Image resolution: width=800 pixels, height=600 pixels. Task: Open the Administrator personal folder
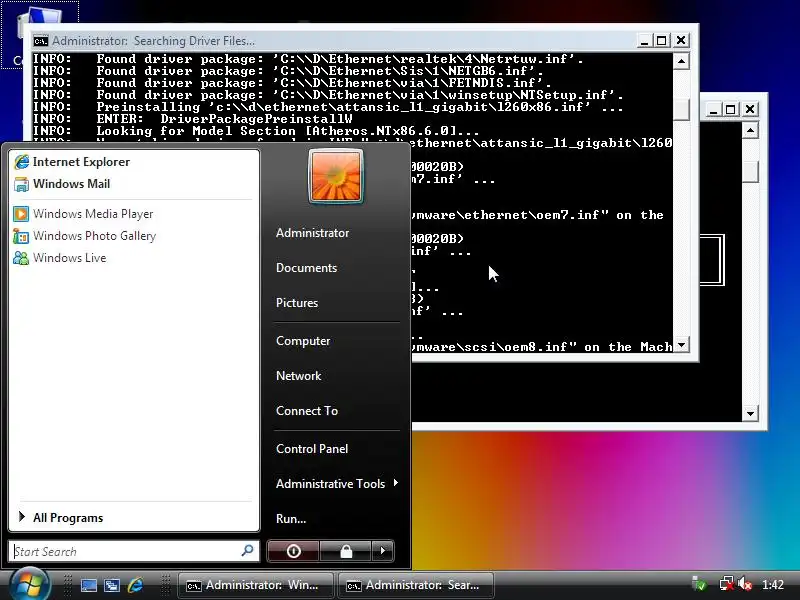[x=312, y=233]
